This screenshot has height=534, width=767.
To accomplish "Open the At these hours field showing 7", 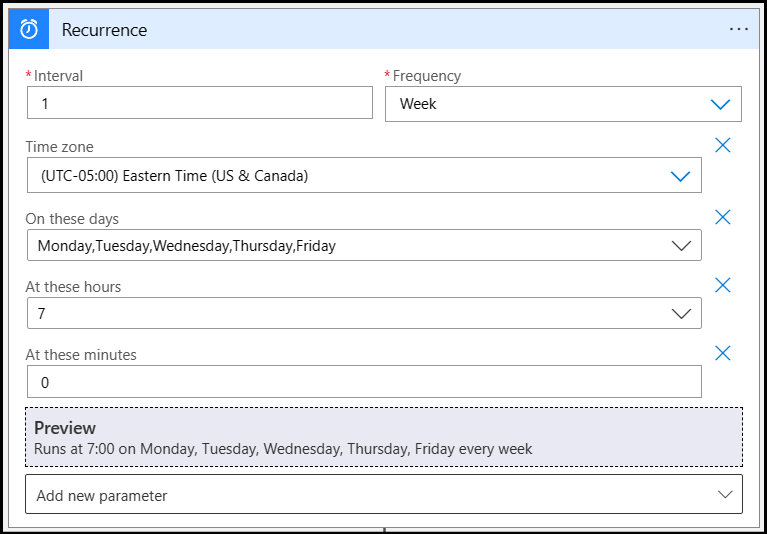I will (x=364, y=313).
